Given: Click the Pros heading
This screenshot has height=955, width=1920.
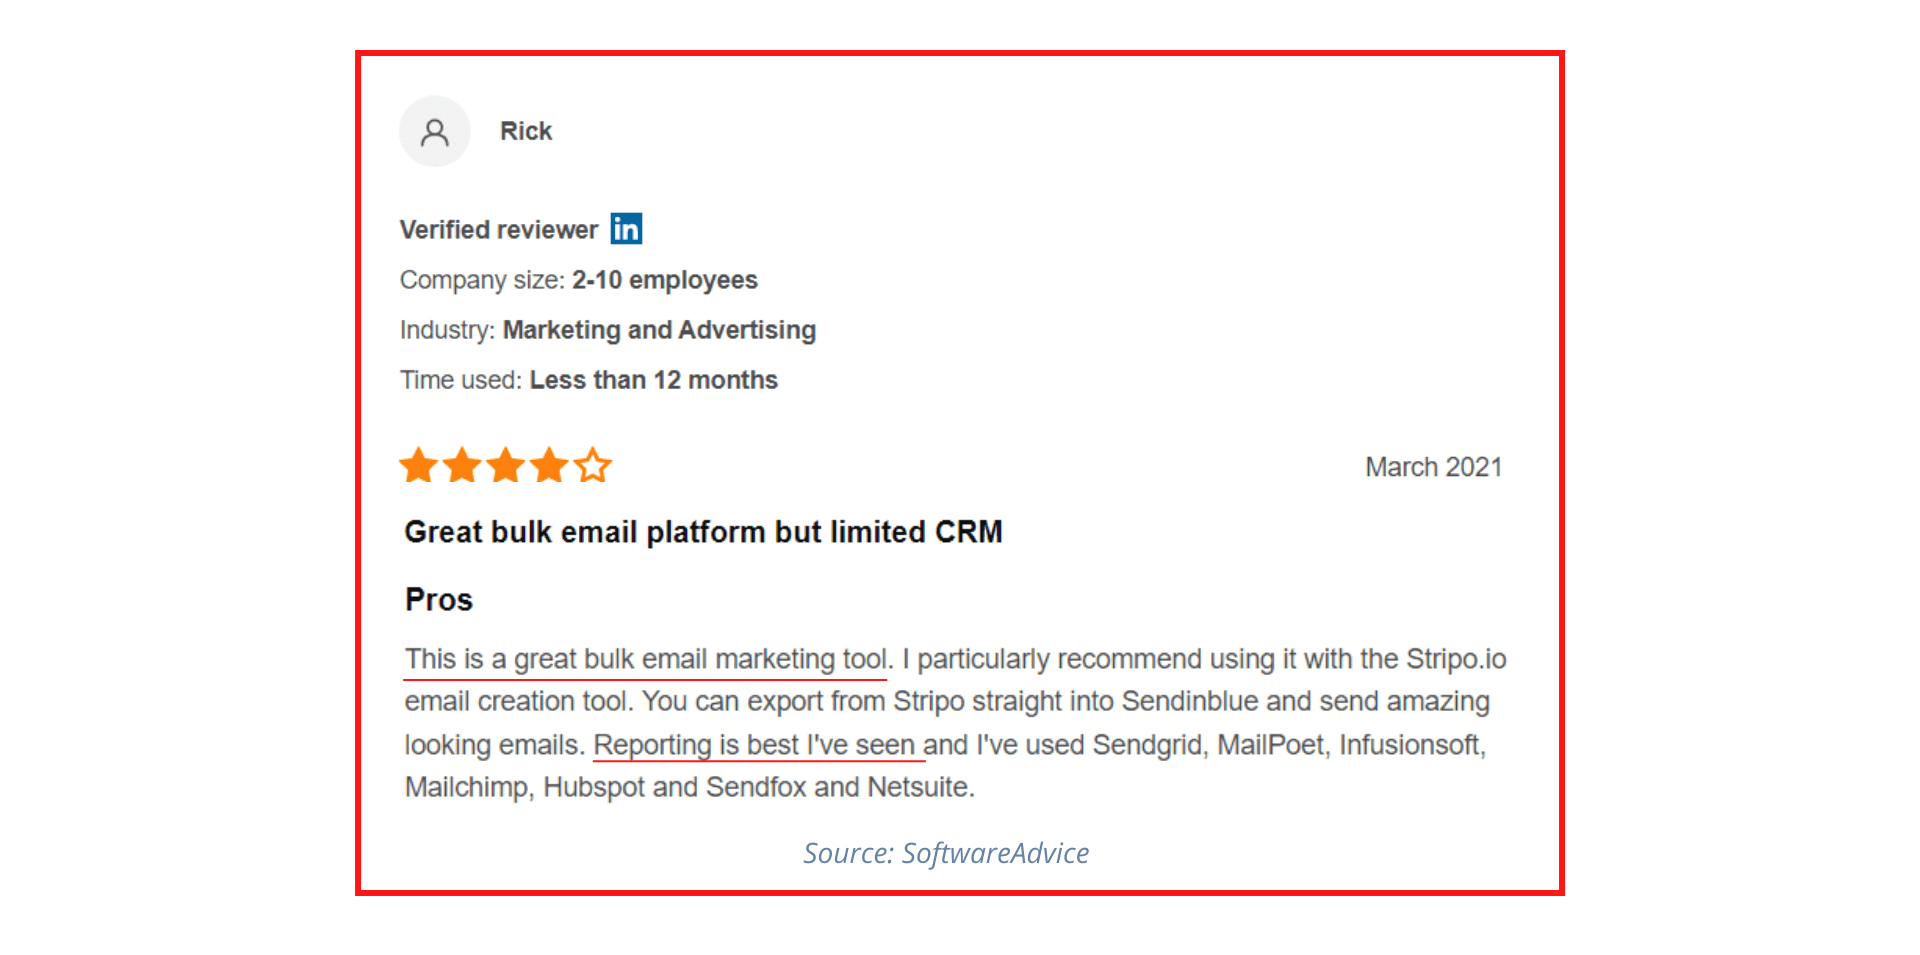Looking at the screenshot, I should coord(439,600).
